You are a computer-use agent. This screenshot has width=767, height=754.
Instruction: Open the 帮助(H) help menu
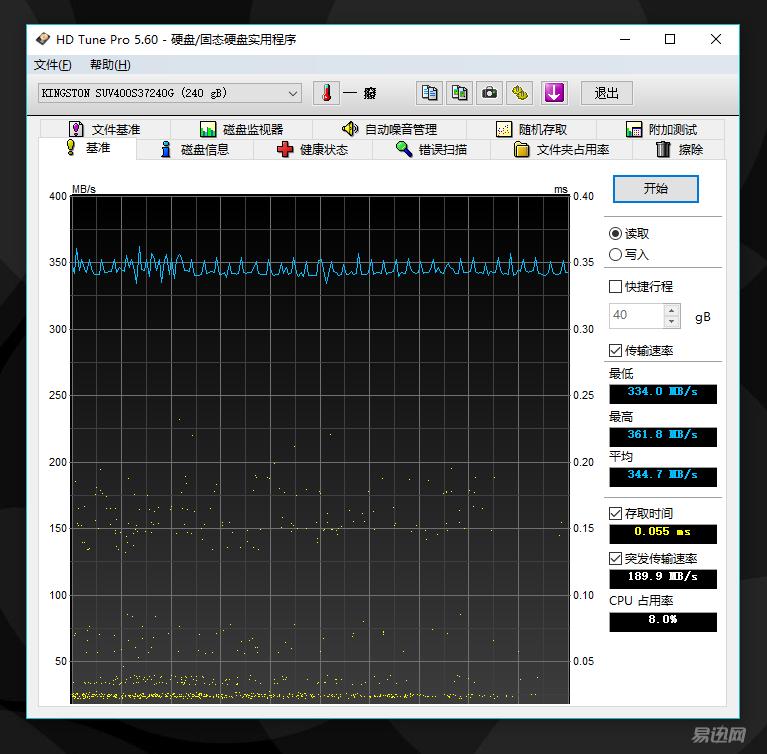click(x=110, y=65)
